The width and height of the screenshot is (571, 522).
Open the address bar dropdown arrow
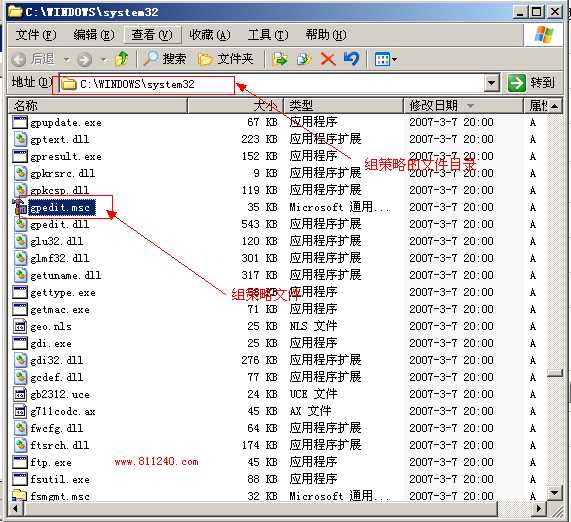click(x=491, y=84)
